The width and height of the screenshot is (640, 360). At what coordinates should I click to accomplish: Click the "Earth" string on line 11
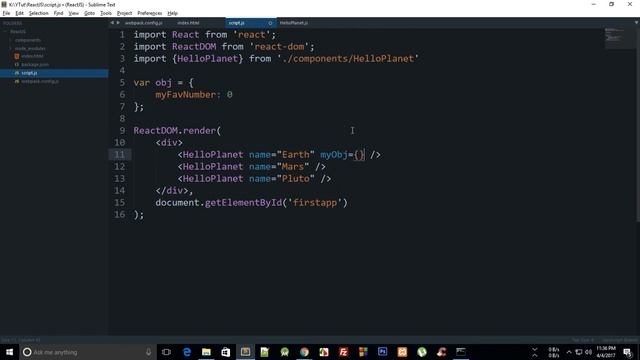tap(296, 155)
